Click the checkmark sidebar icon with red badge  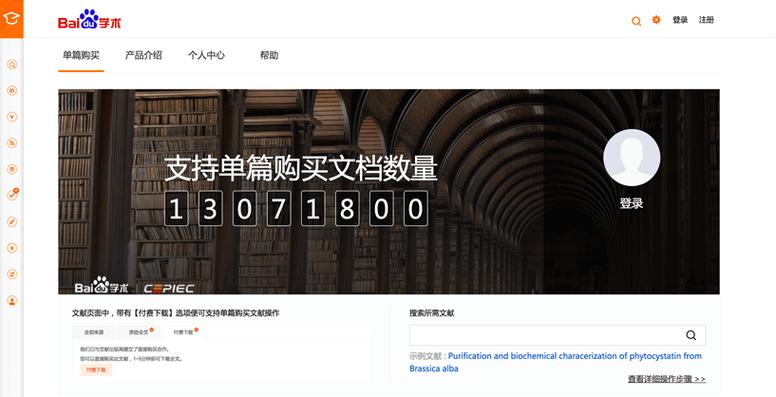coord(12,195)
